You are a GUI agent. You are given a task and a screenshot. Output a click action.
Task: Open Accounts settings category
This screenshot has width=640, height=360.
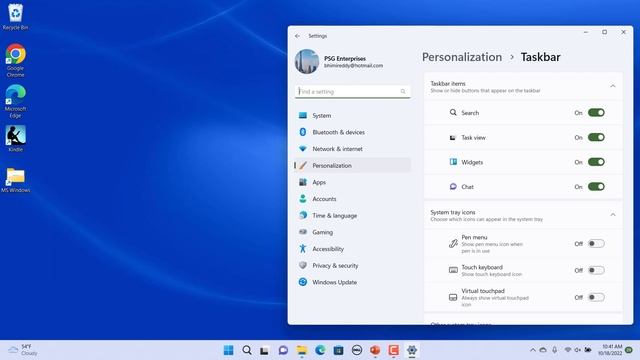(352, 199)
